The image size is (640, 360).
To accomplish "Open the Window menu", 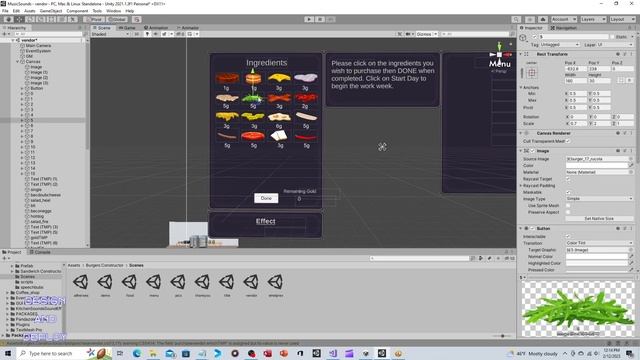I will click(x=113, y=11).
